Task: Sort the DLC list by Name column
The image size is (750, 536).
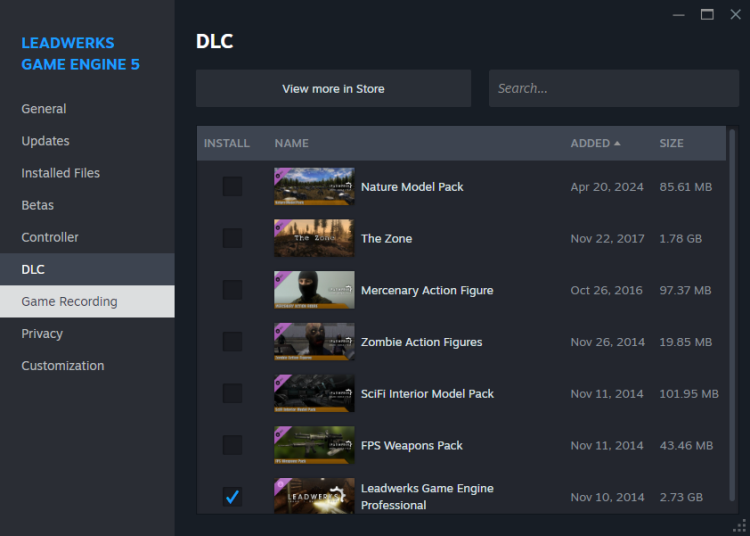Action: (291, 144)
